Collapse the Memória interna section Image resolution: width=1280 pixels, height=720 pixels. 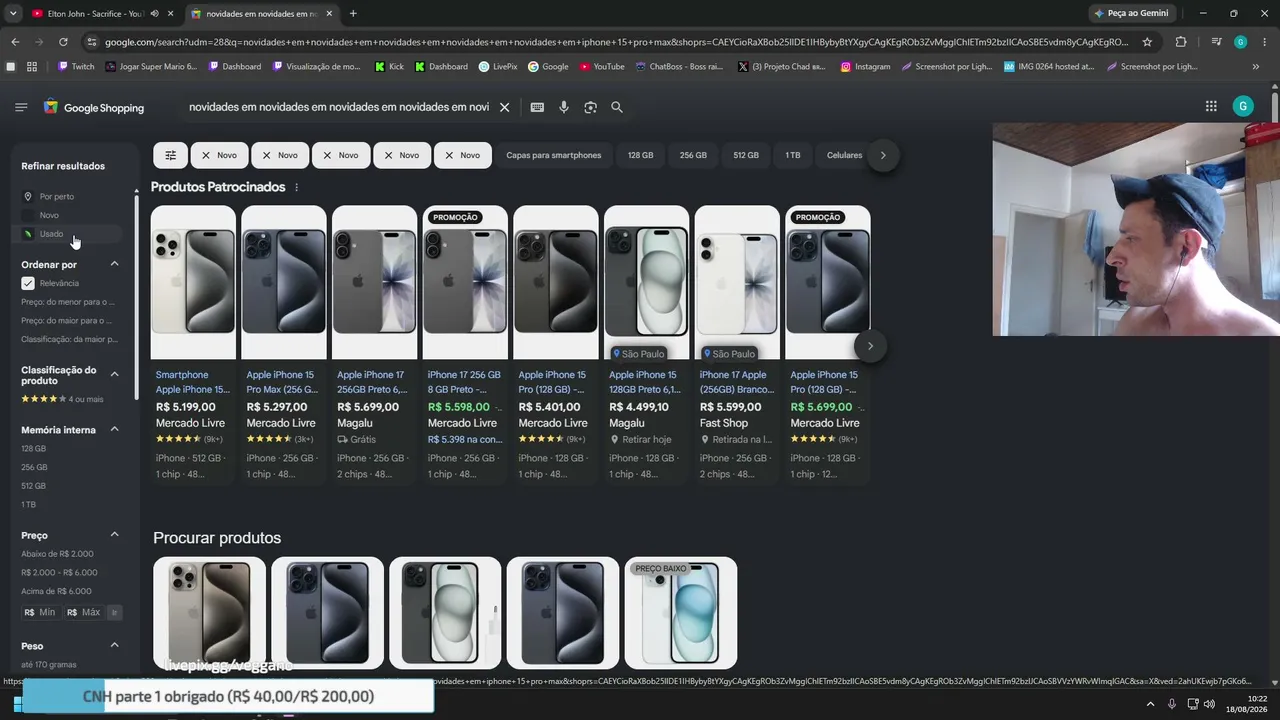(x=114, y=429)
